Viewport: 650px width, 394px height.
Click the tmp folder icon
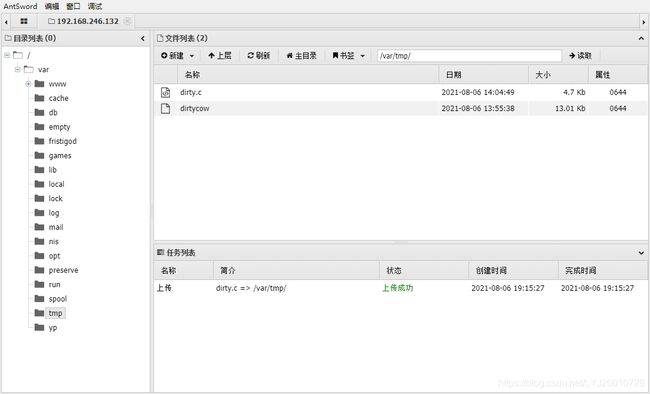click(x=39, y=313)
